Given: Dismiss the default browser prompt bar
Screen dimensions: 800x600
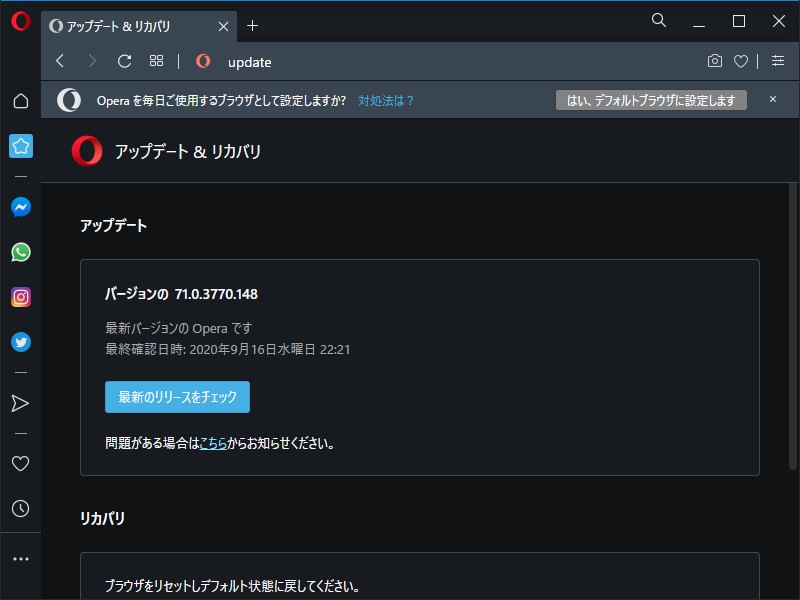Looking at the screenshot, I should (773, 99).
